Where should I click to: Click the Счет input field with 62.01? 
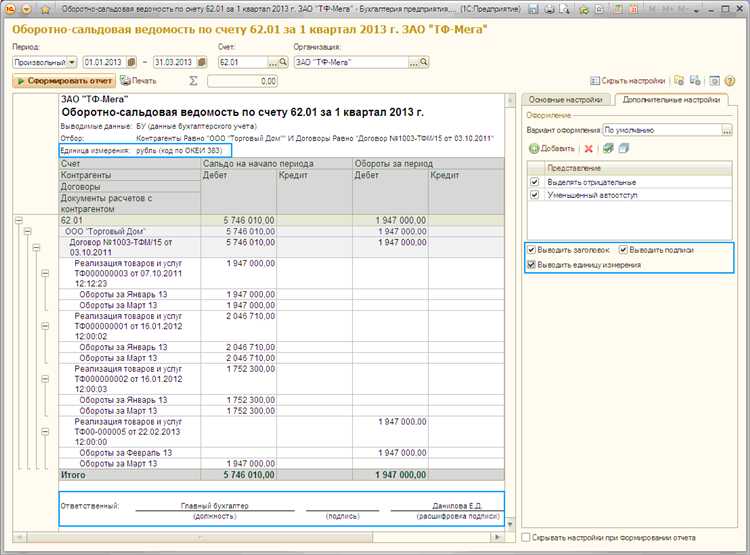coord(240,62)
